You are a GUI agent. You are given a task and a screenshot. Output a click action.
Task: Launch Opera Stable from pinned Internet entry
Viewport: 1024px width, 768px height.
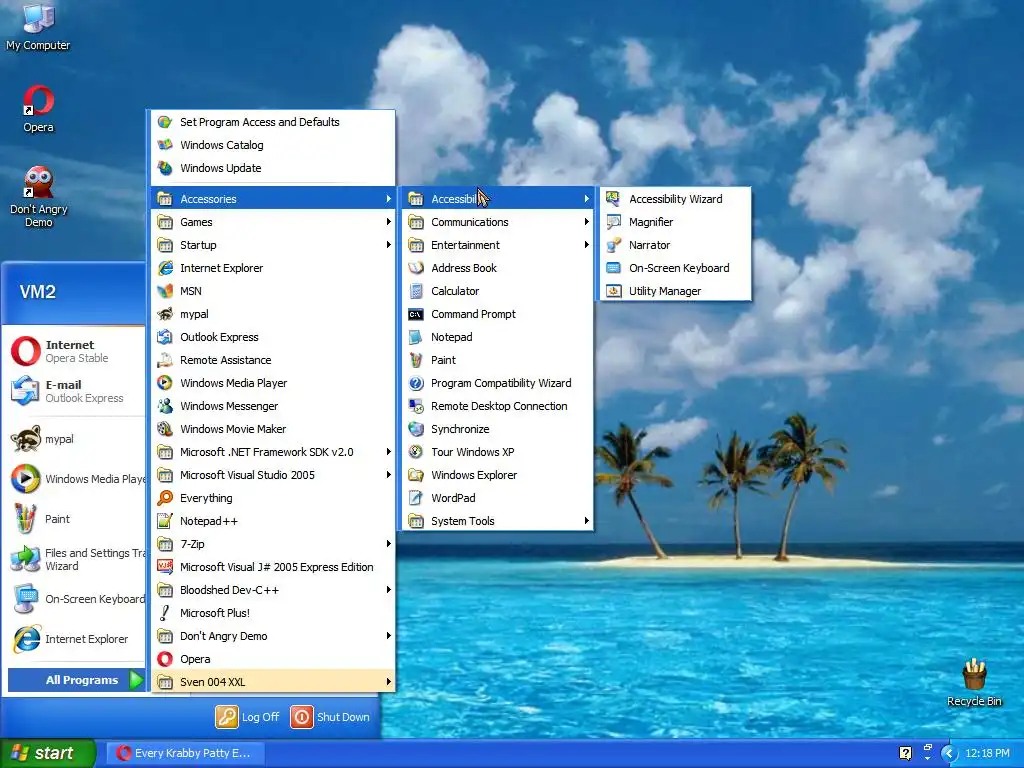(x=76, y=351)
